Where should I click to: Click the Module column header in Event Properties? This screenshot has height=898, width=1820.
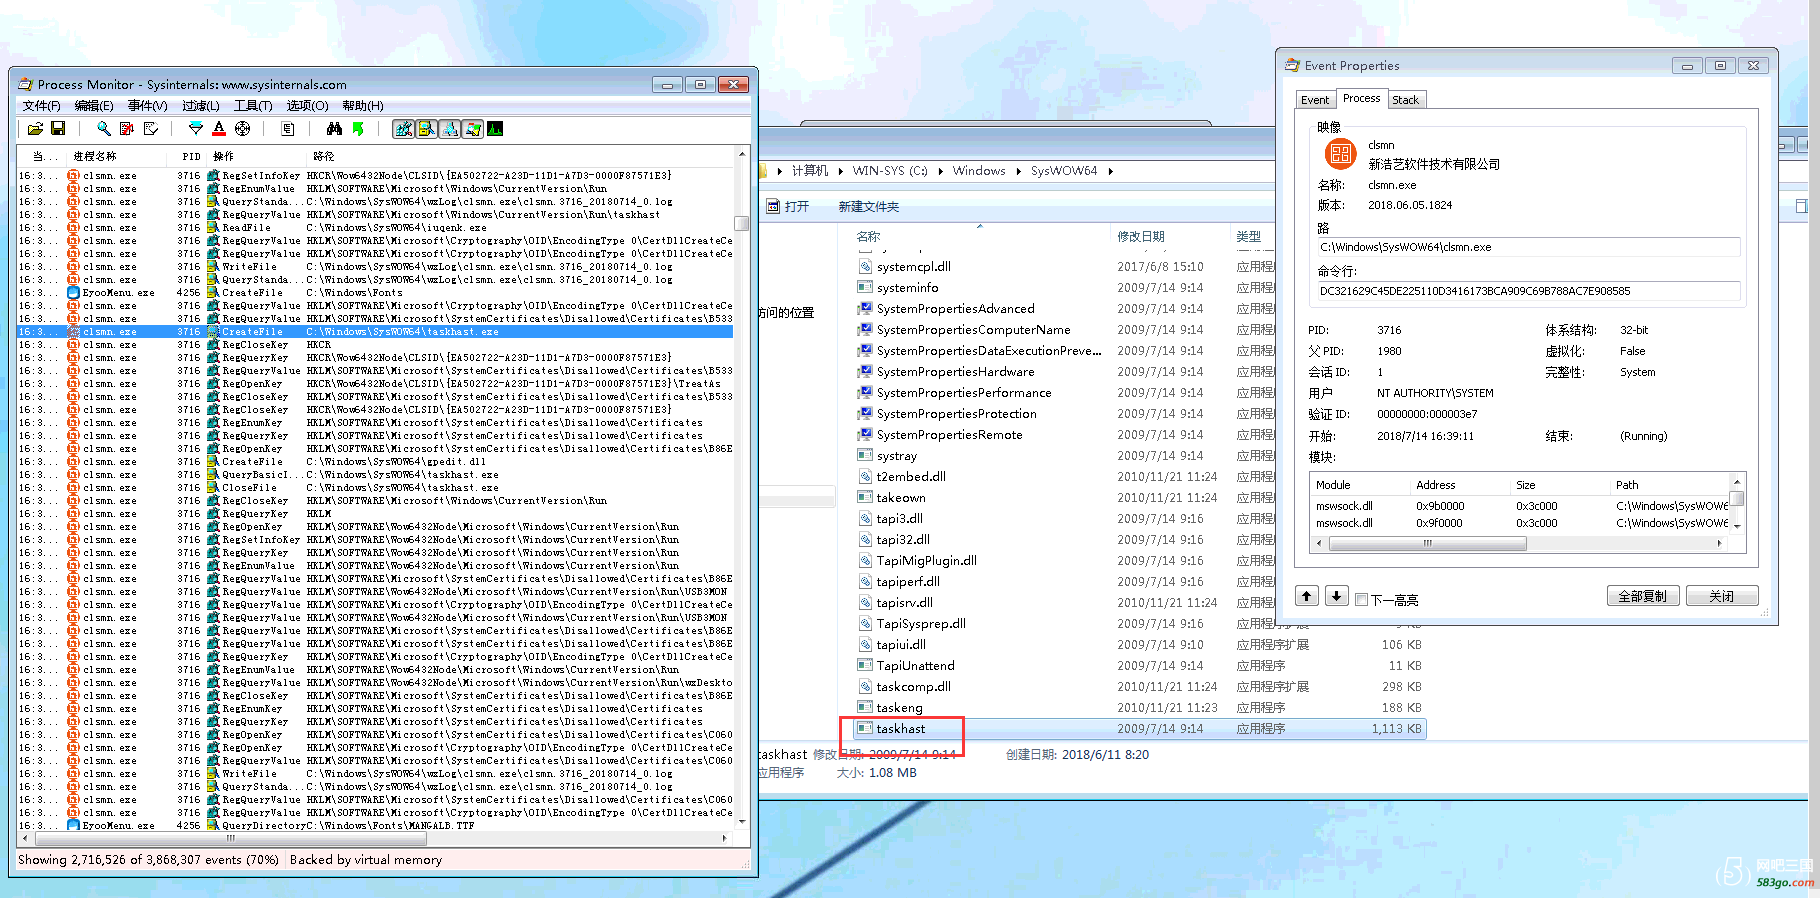click(x=1358, y=485)
